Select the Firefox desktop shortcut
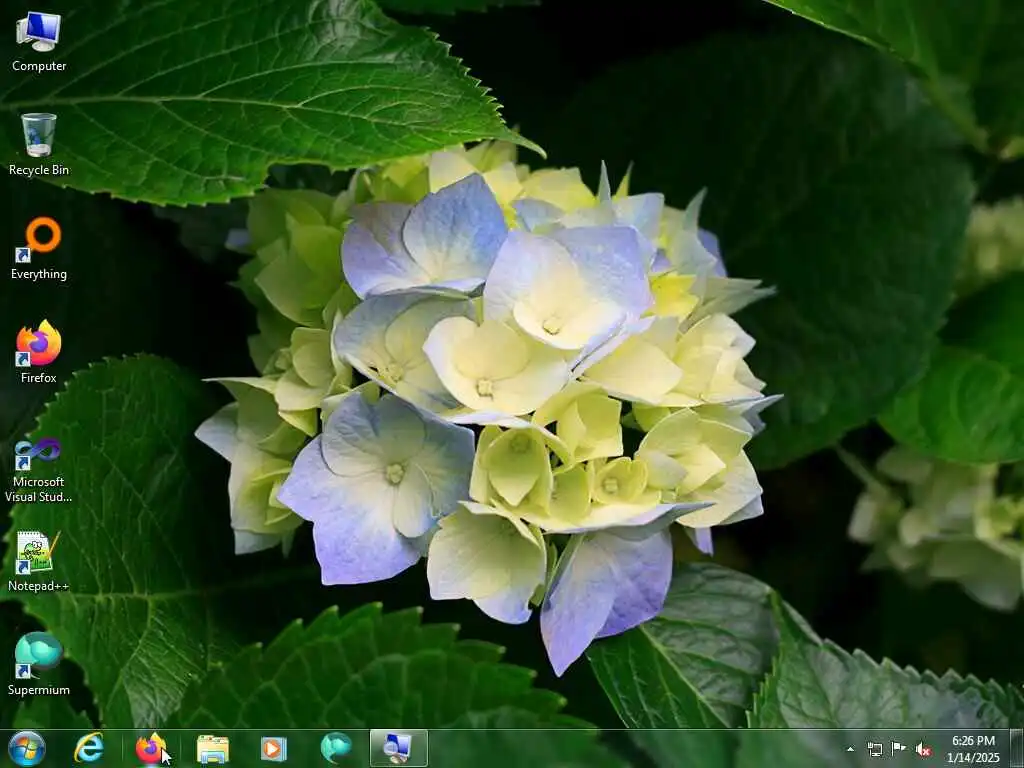 39,352
